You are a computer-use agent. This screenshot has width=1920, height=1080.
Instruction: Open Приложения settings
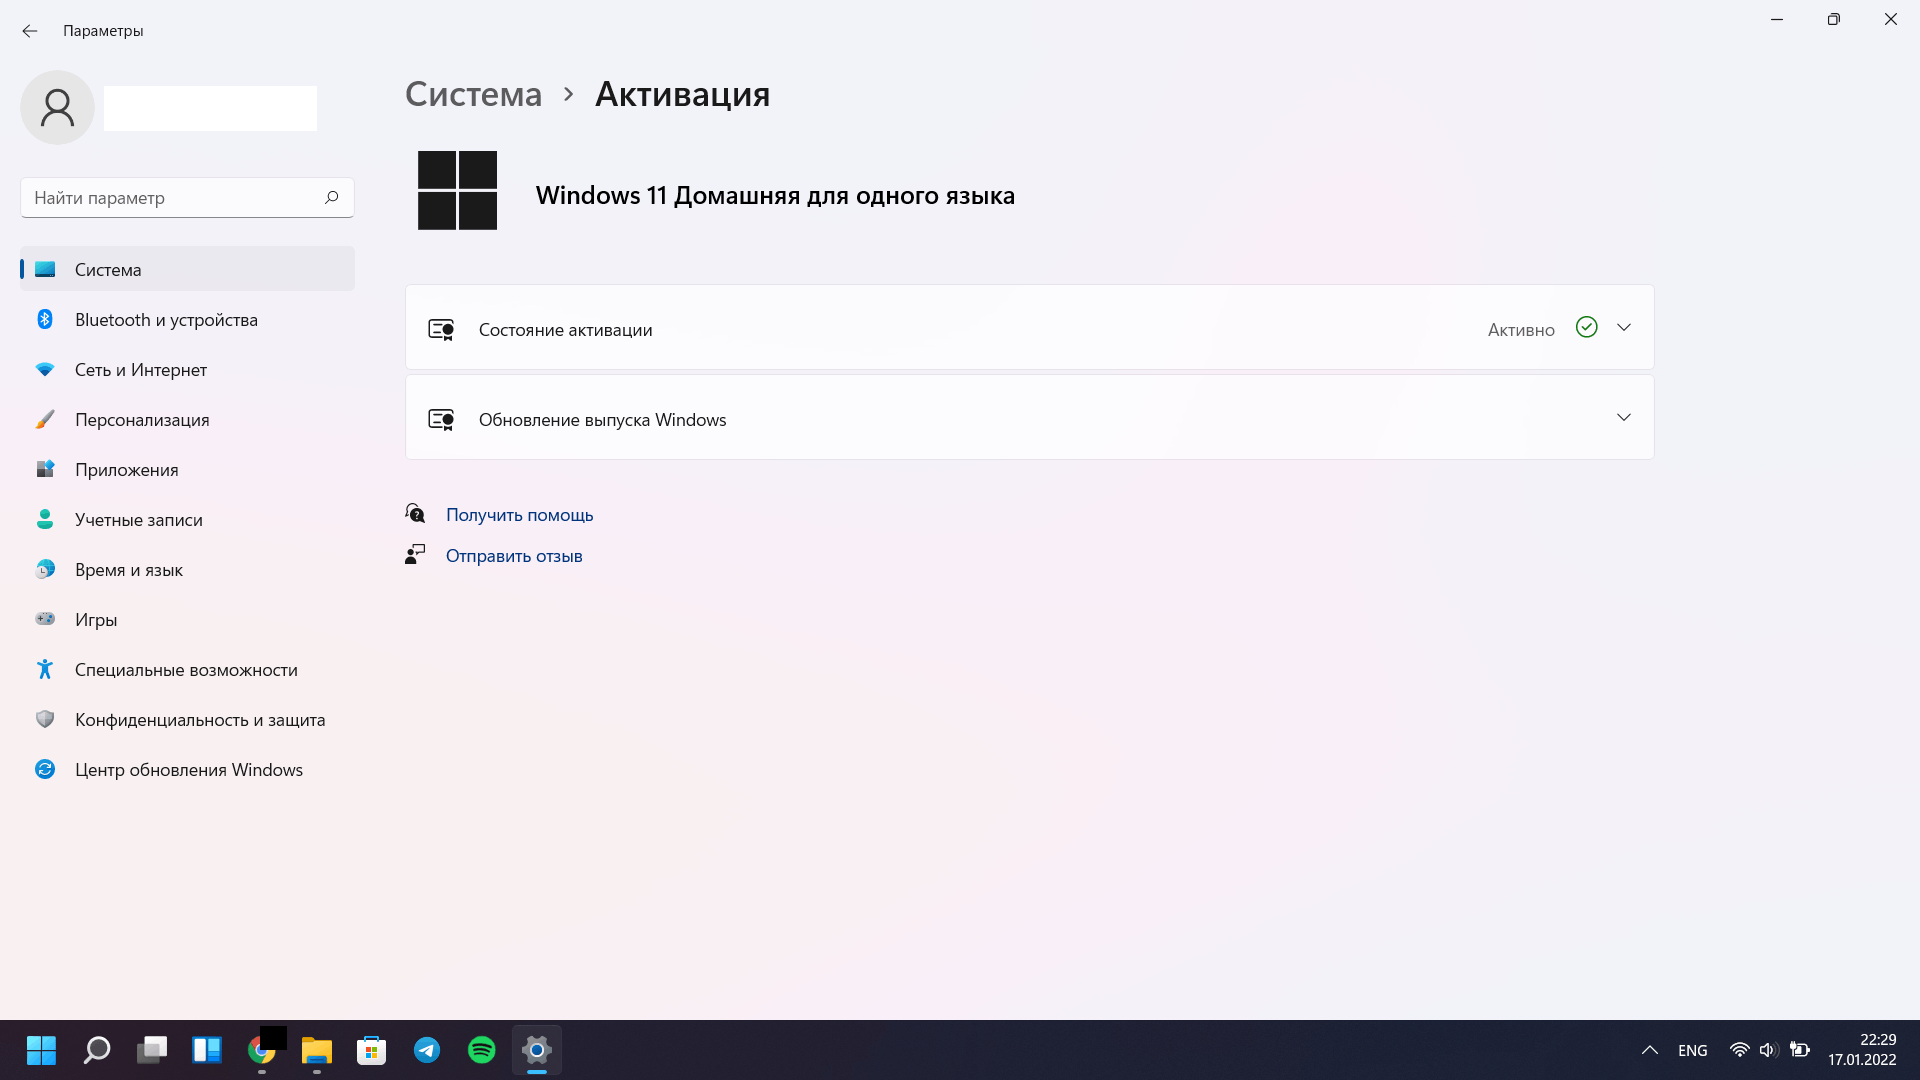pyautogui.click(x=187, y=469)
